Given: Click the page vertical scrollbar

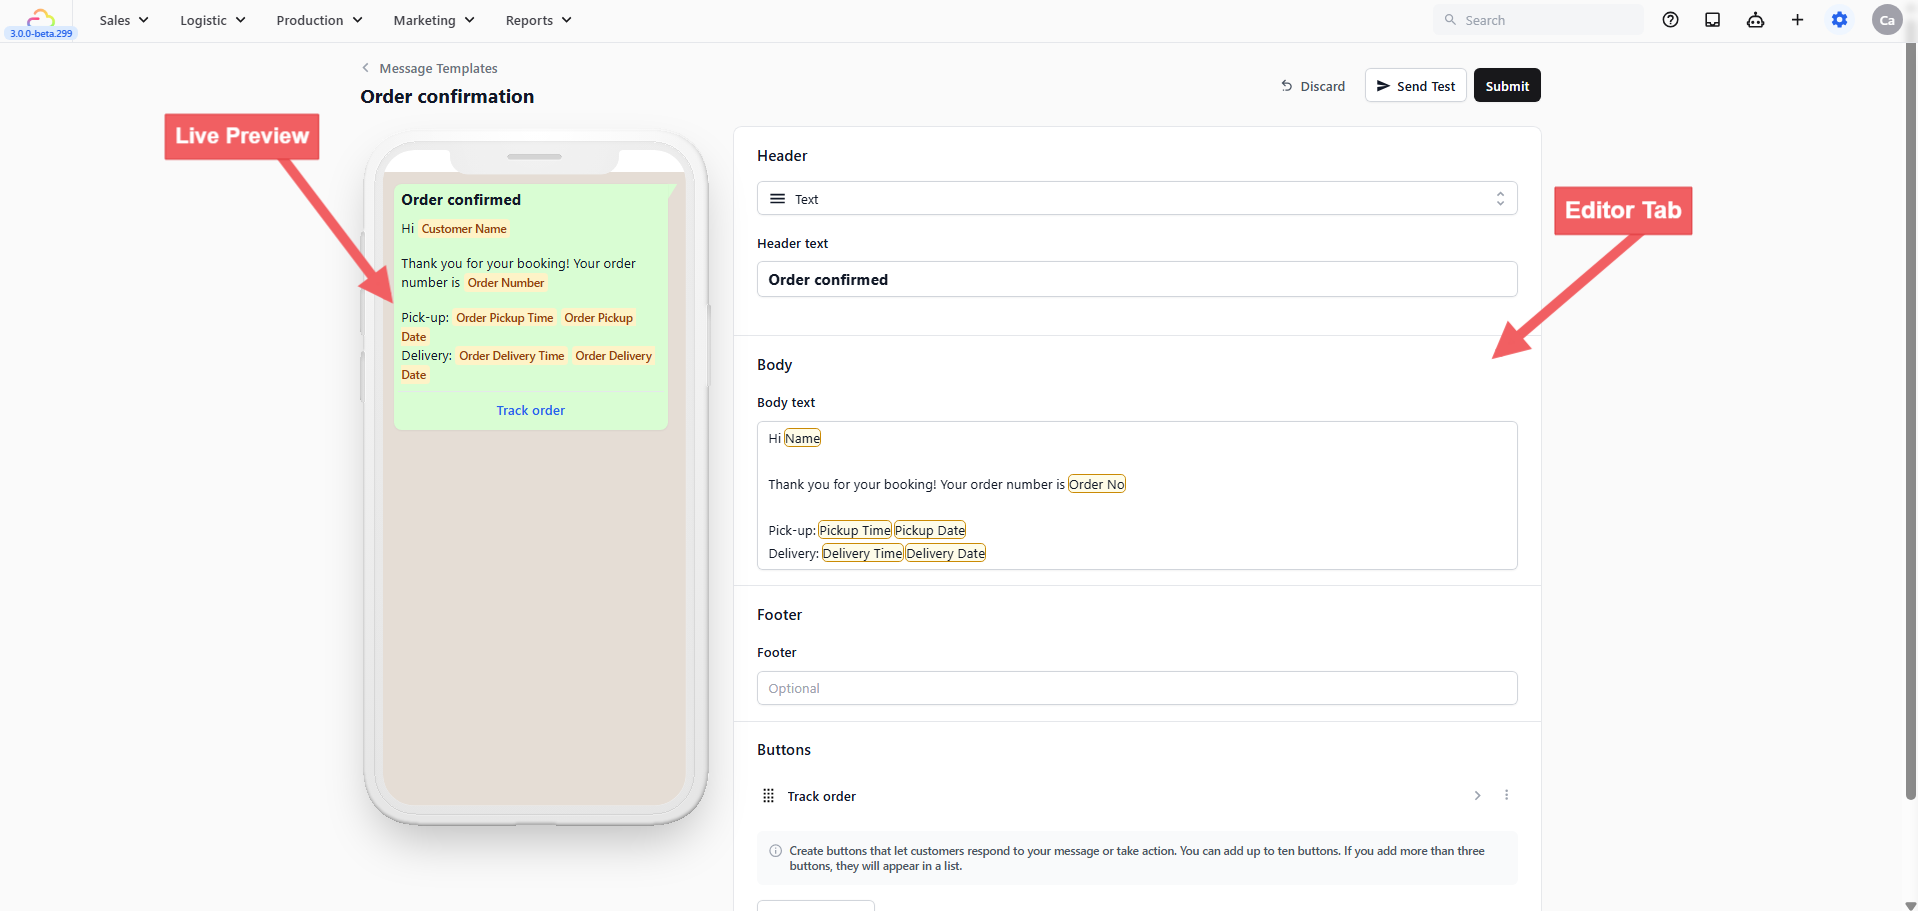Looking at the screenshot, I should click(x=1910, y=420).
